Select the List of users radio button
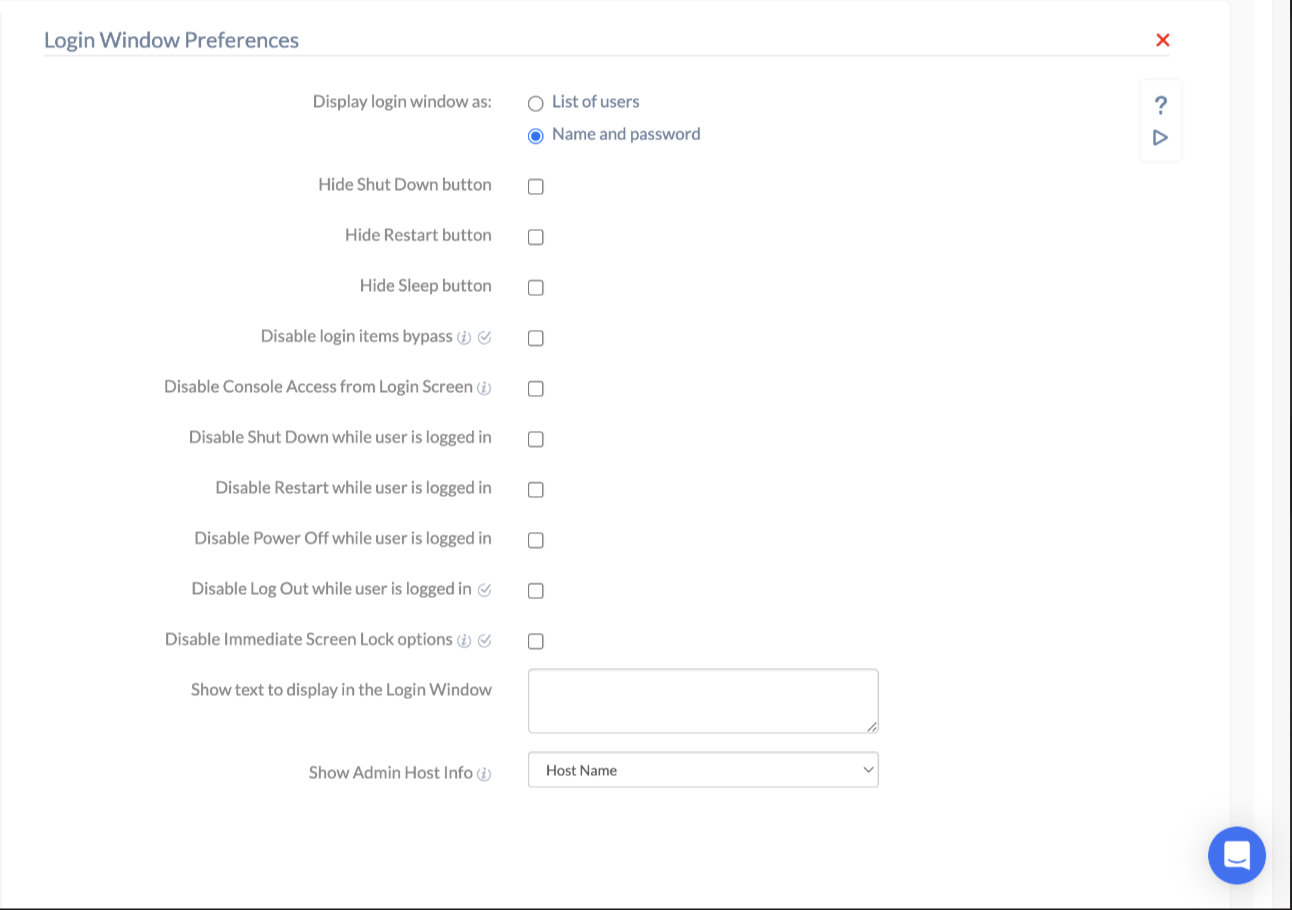The image size is (1292, 910). coord(536,102)
